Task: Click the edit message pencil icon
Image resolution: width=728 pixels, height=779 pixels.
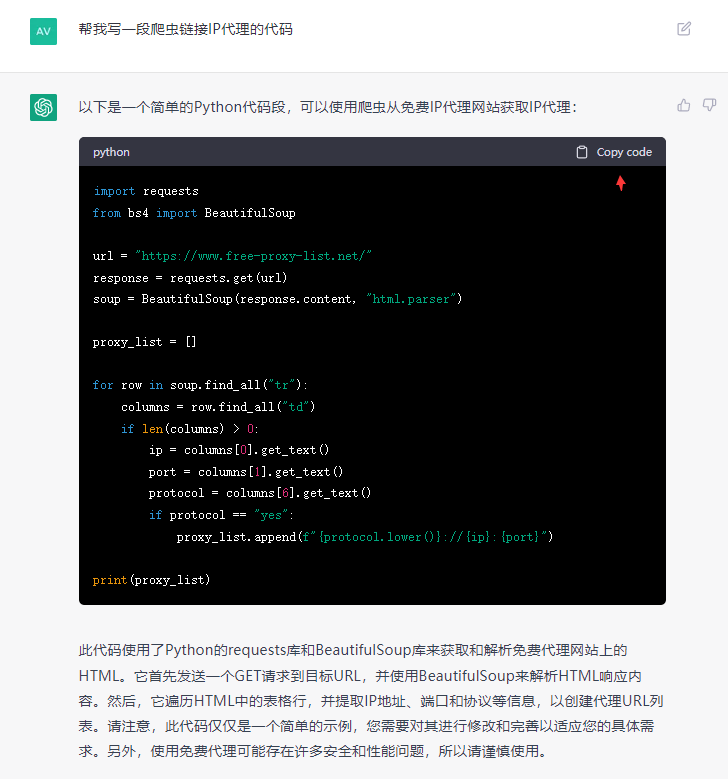Action: pos(684,29)
